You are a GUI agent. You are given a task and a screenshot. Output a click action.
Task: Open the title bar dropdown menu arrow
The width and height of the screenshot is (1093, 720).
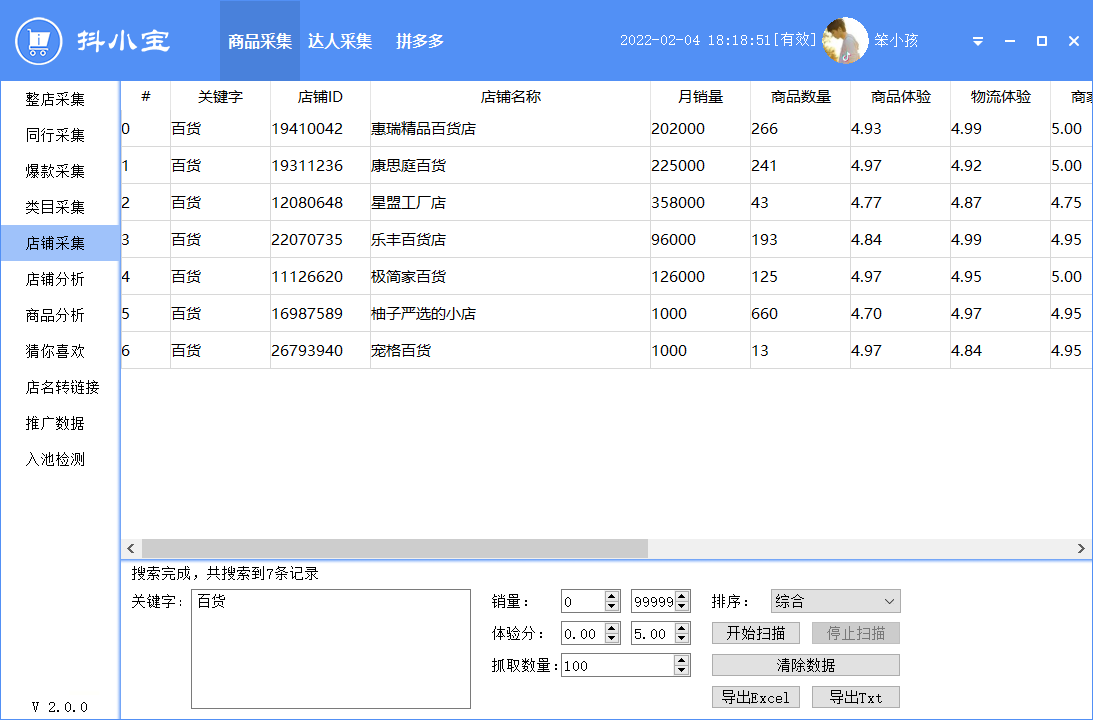tap(978, 42)
